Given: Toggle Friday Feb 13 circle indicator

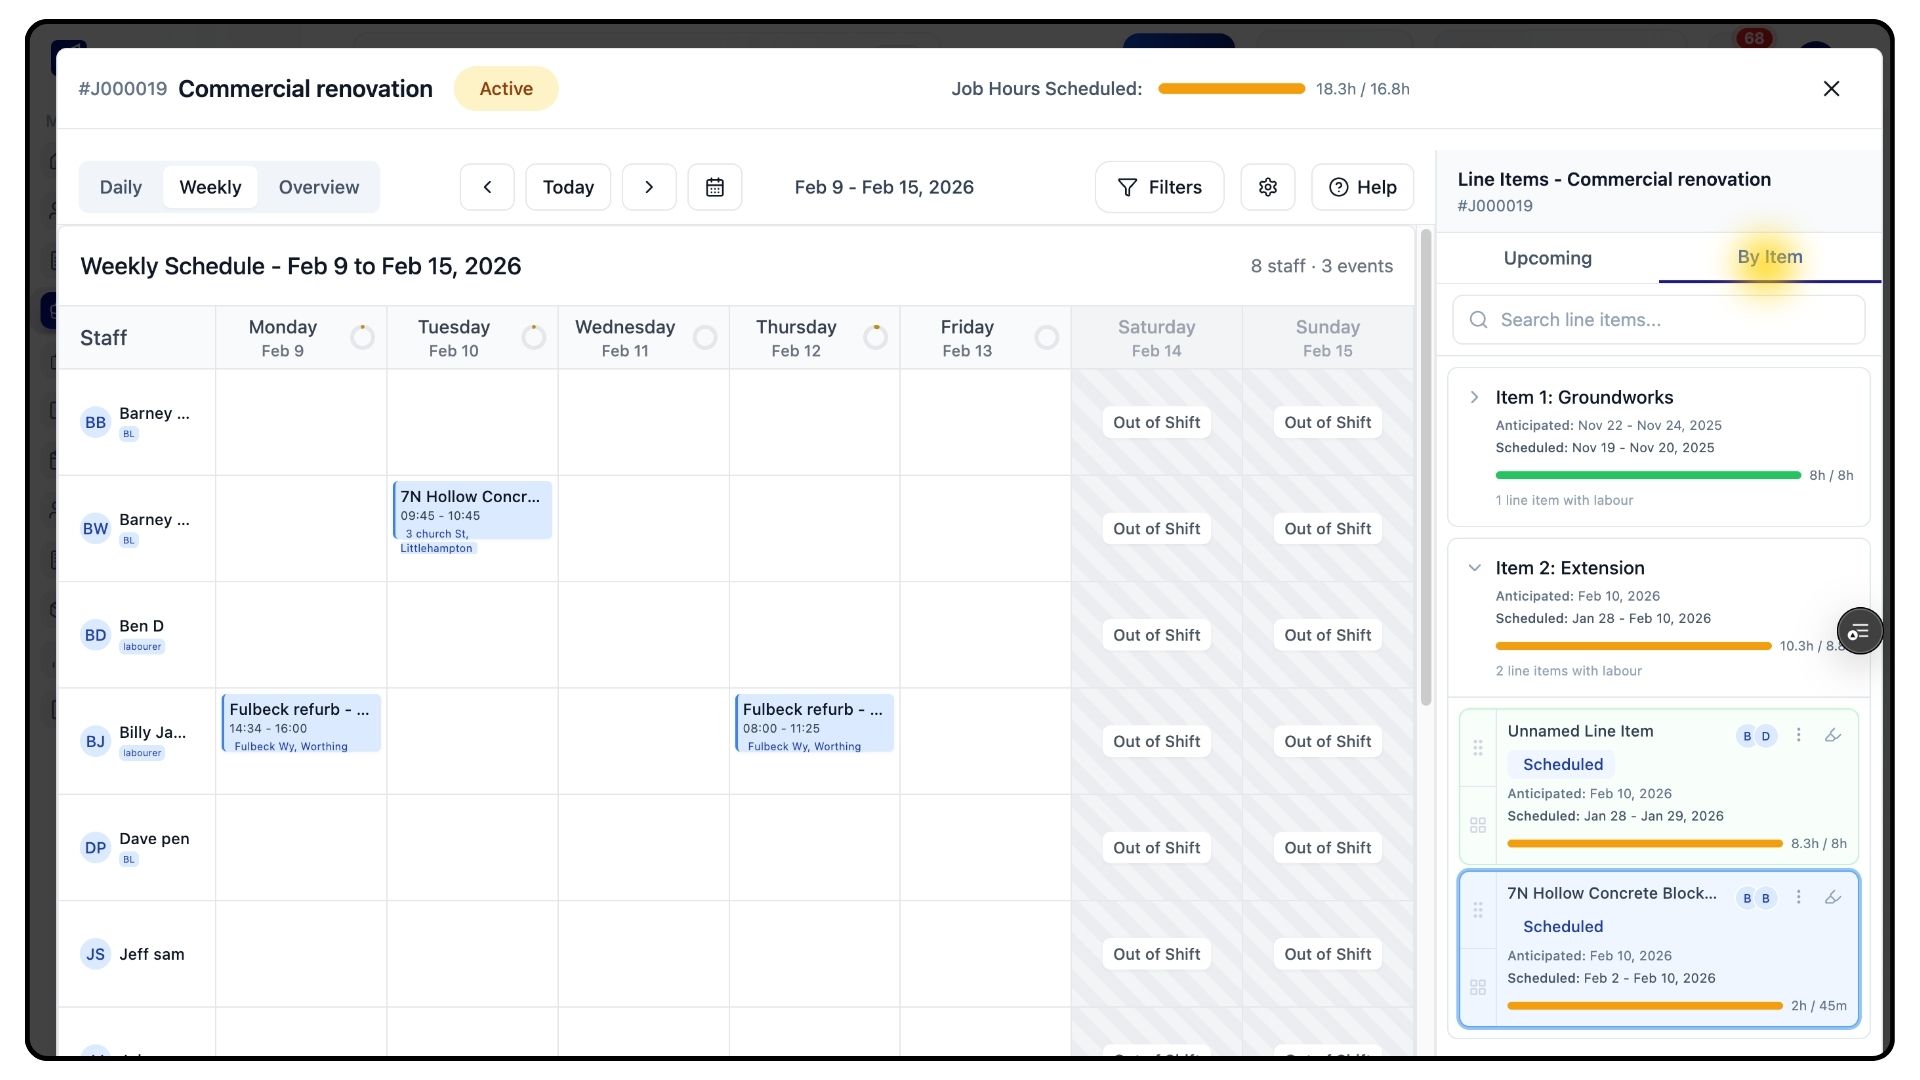Looking at the screenshot, I should [1046, 337].
